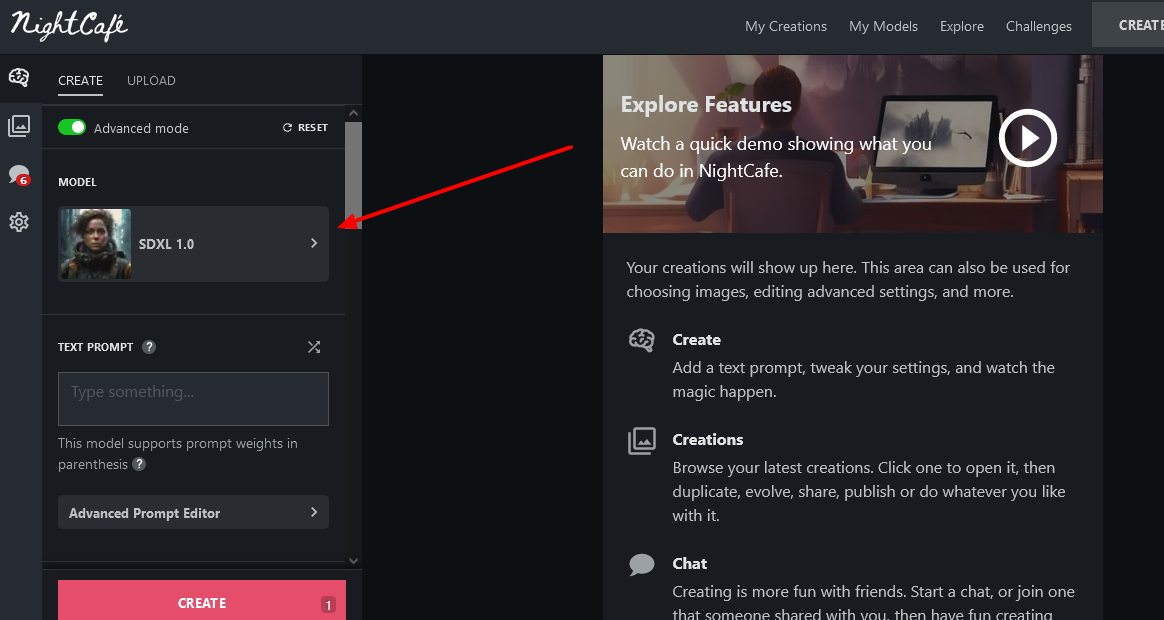
Task: Click the top-right CREATE button in header
Action: tap(1128, 25)
